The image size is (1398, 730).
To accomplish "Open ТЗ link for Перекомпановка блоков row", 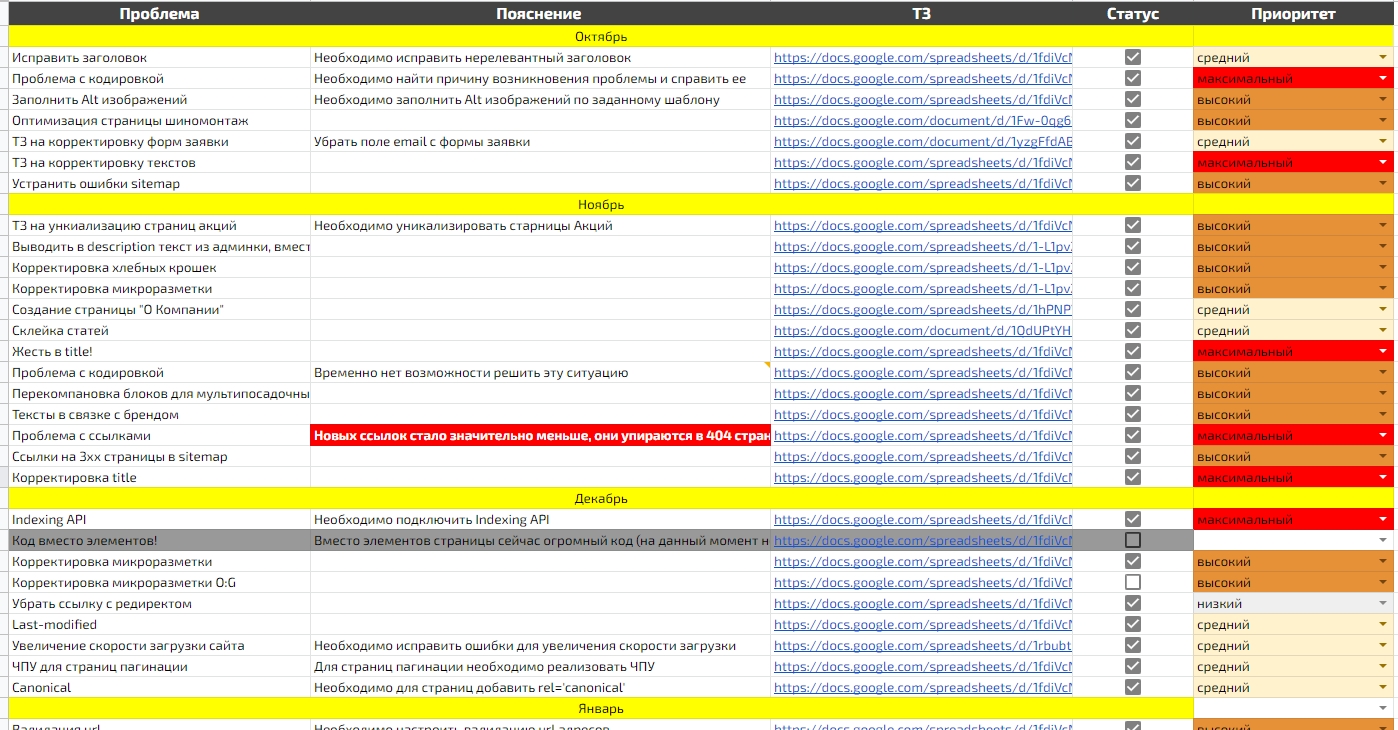I will (x=922, y=394).
